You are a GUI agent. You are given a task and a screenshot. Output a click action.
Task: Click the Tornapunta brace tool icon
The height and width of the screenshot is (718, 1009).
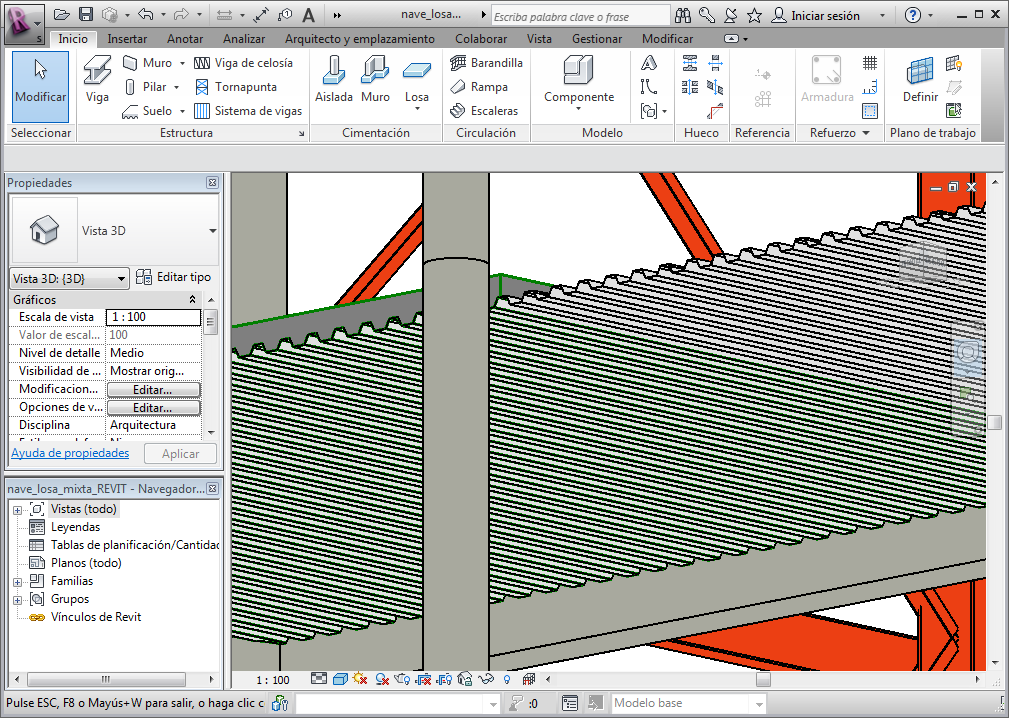point(202,87)
